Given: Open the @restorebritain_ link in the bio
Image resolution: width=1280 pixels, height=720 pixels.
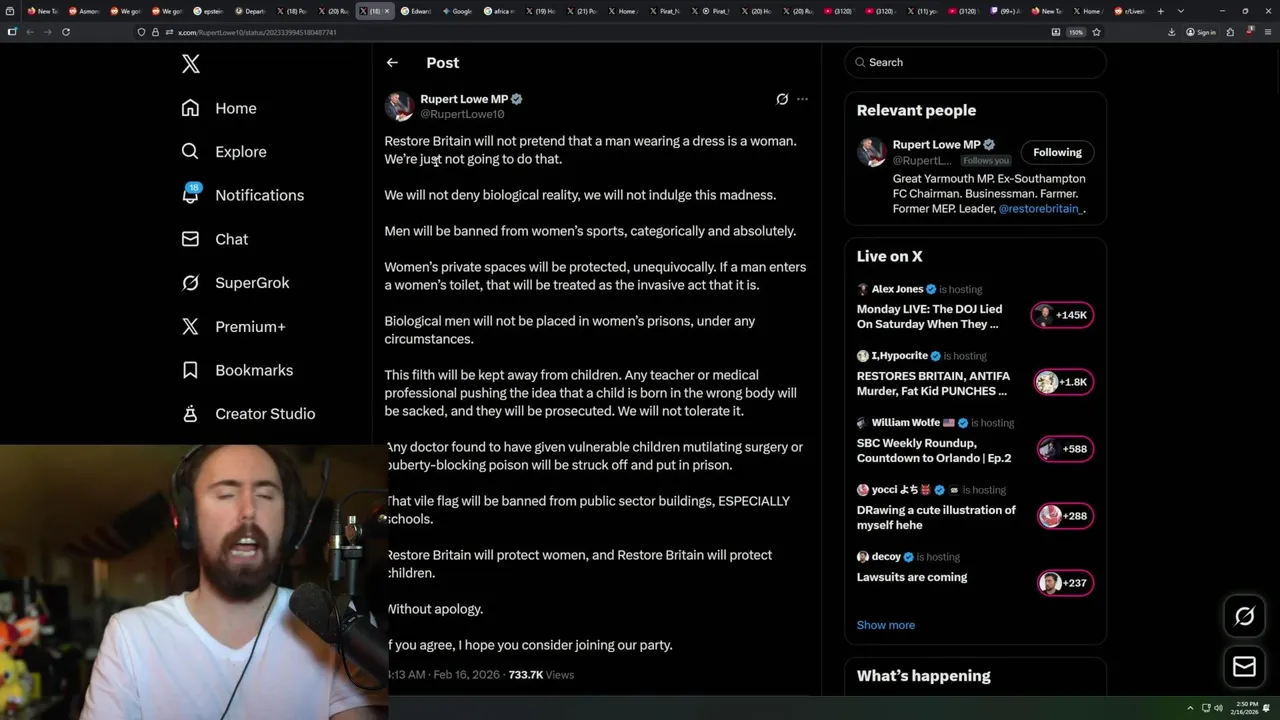Looking at the screenshot, I should click(x=1039, y=209).
